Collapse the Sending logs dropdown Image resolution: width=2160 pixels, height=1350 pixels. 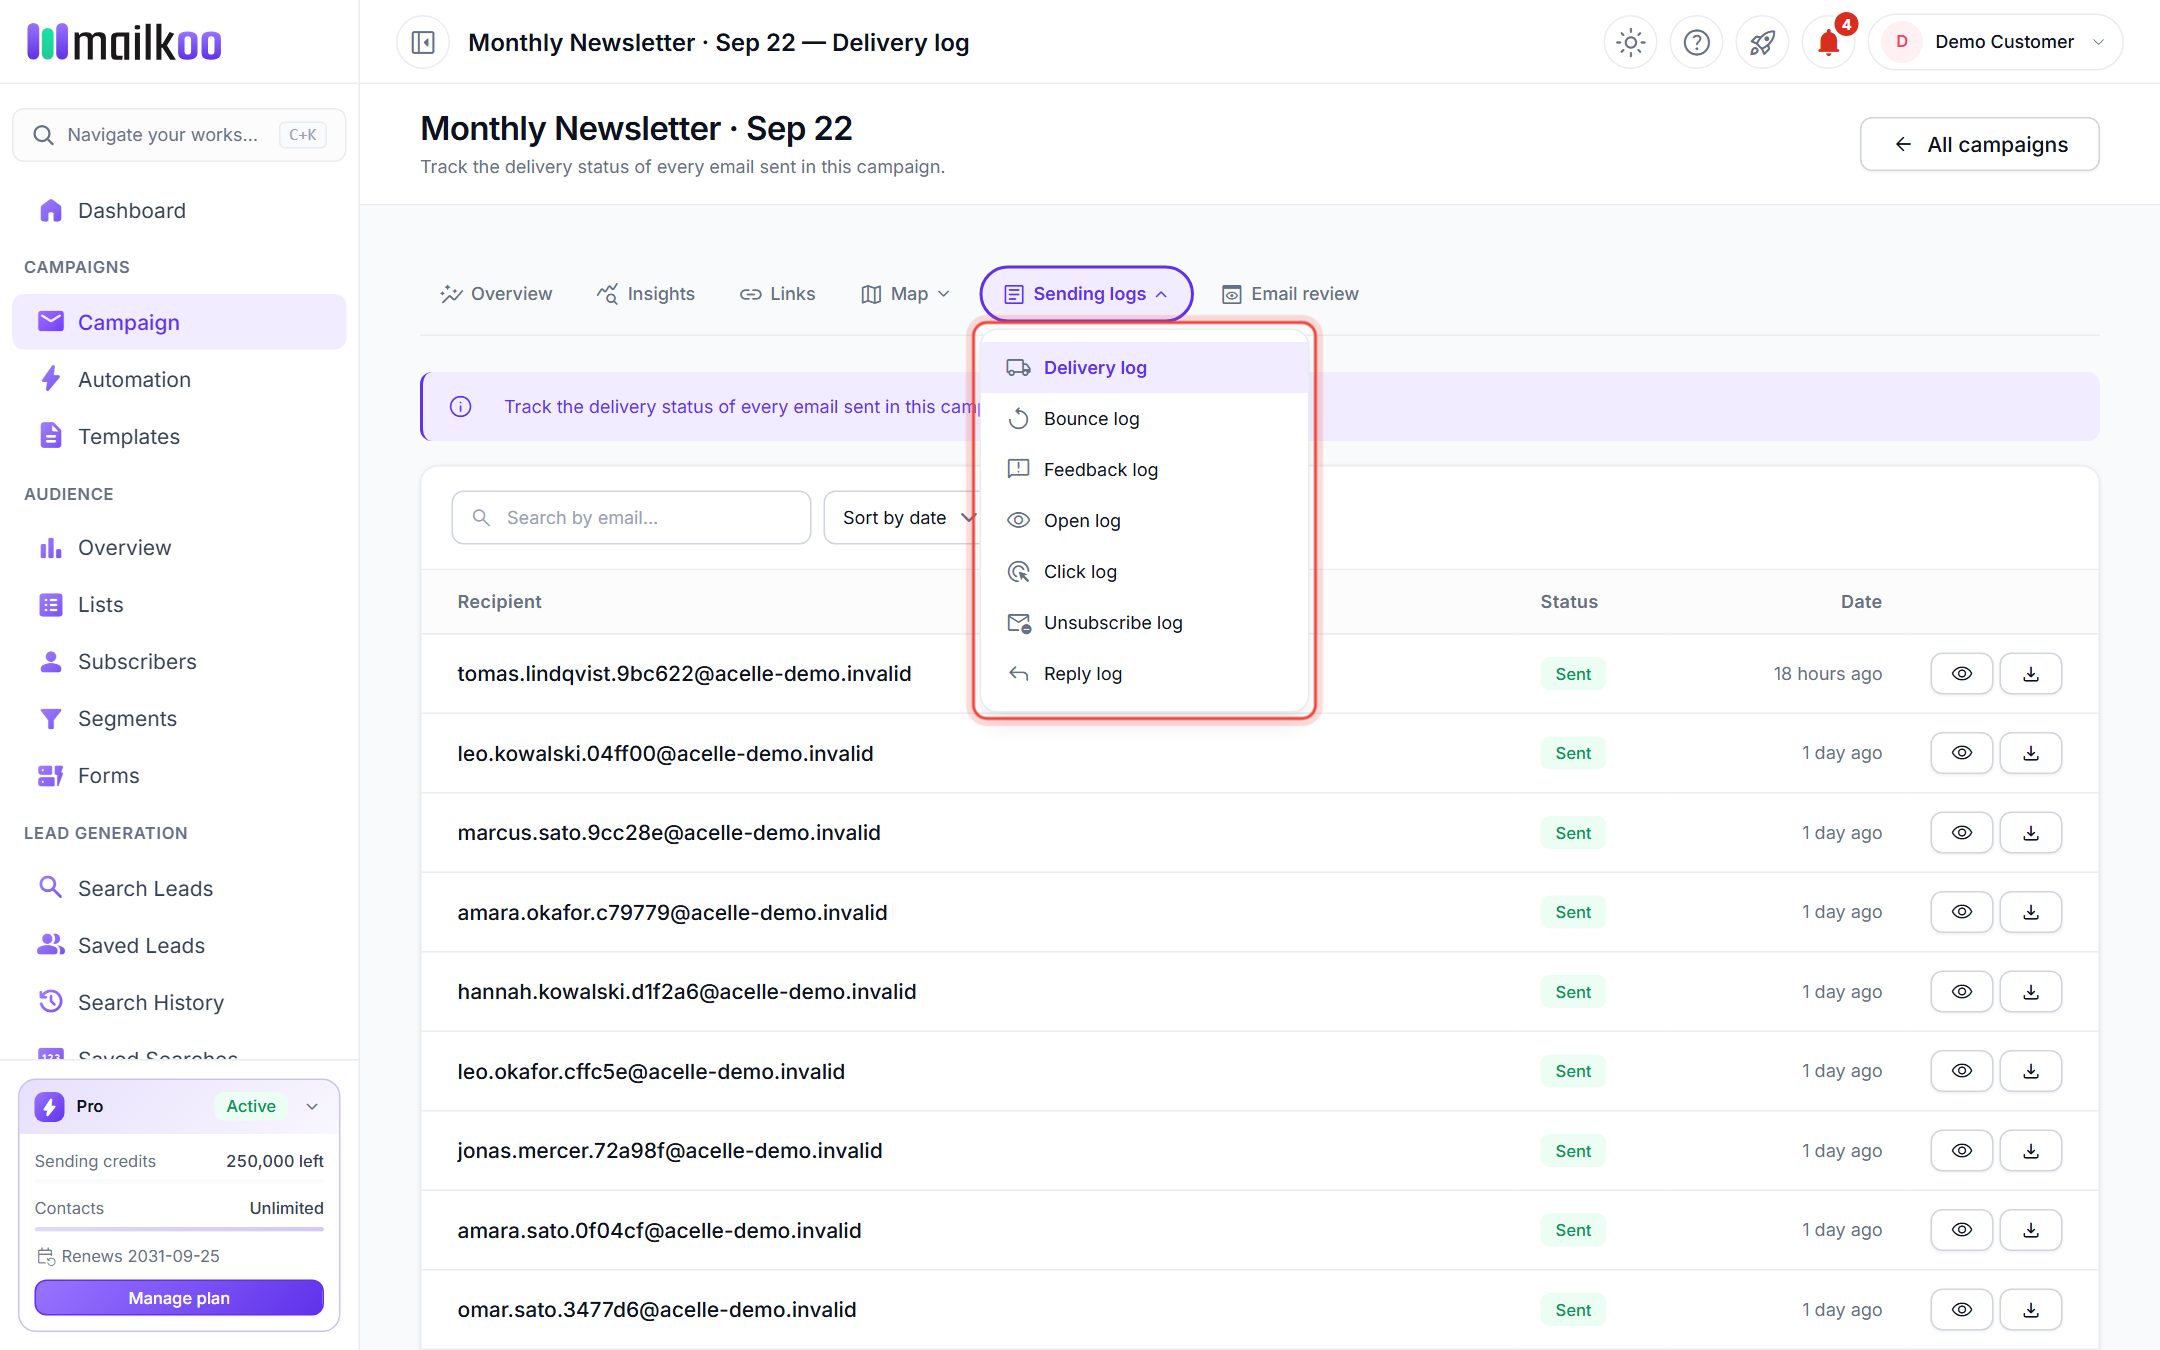pos(1086,294)
